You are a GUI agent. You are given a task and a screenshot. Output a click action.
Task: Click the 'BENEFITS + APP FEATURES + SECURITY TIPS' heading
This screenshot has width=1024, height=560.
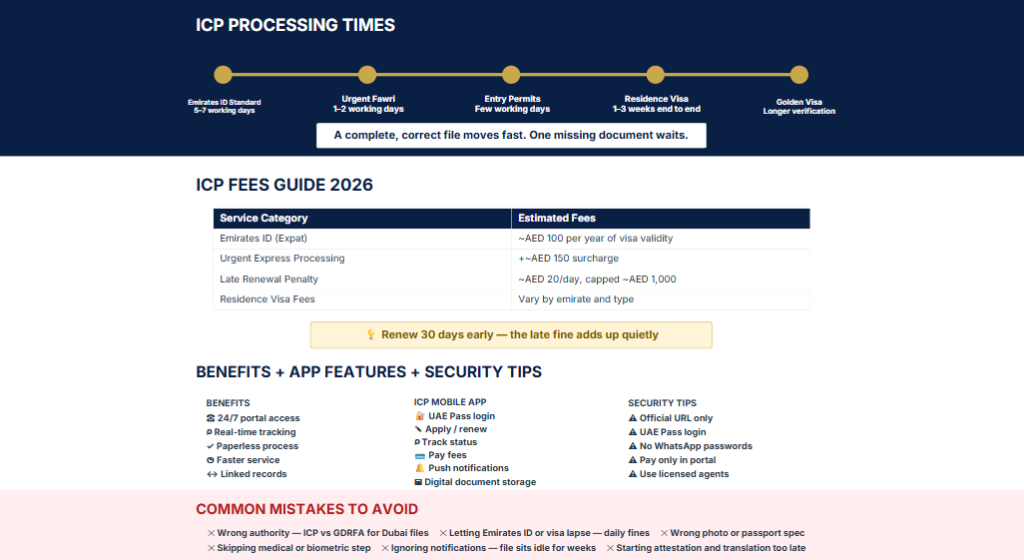(x=368, y=372)
